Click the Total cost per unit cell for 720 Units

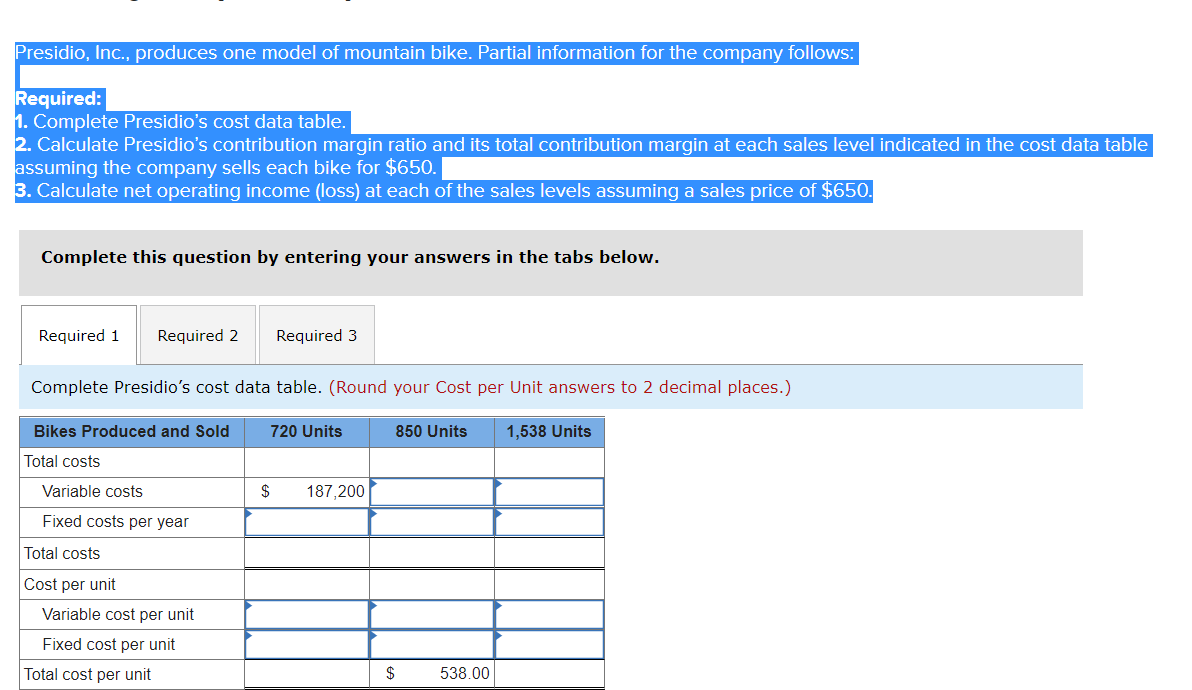coord(307,674)
